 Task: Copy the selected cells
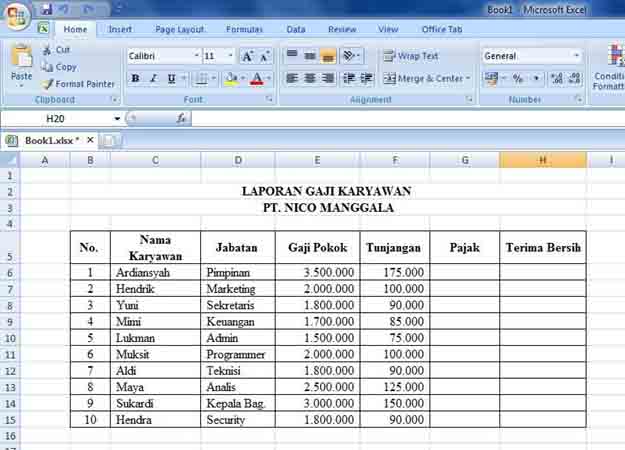coord(59,67)
